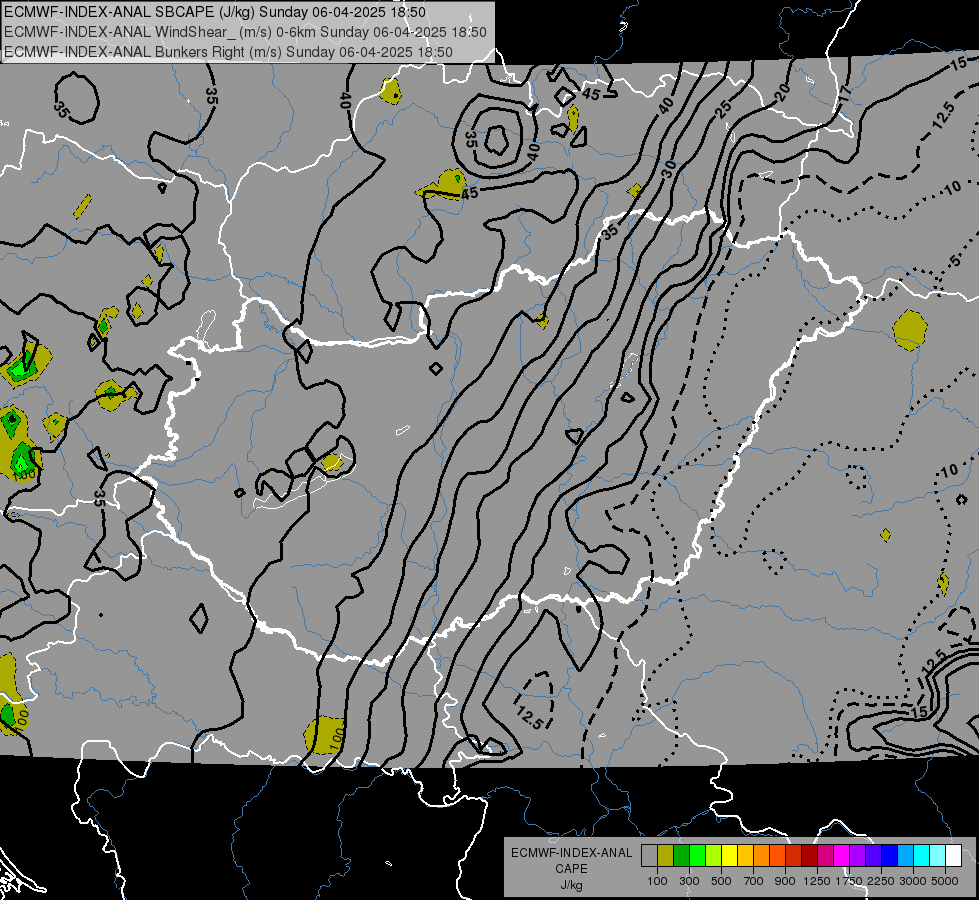The width and height of the screenshot is (979, 900).
Task: Click the 17 contour label on map
Action: [x=844, y=94]
